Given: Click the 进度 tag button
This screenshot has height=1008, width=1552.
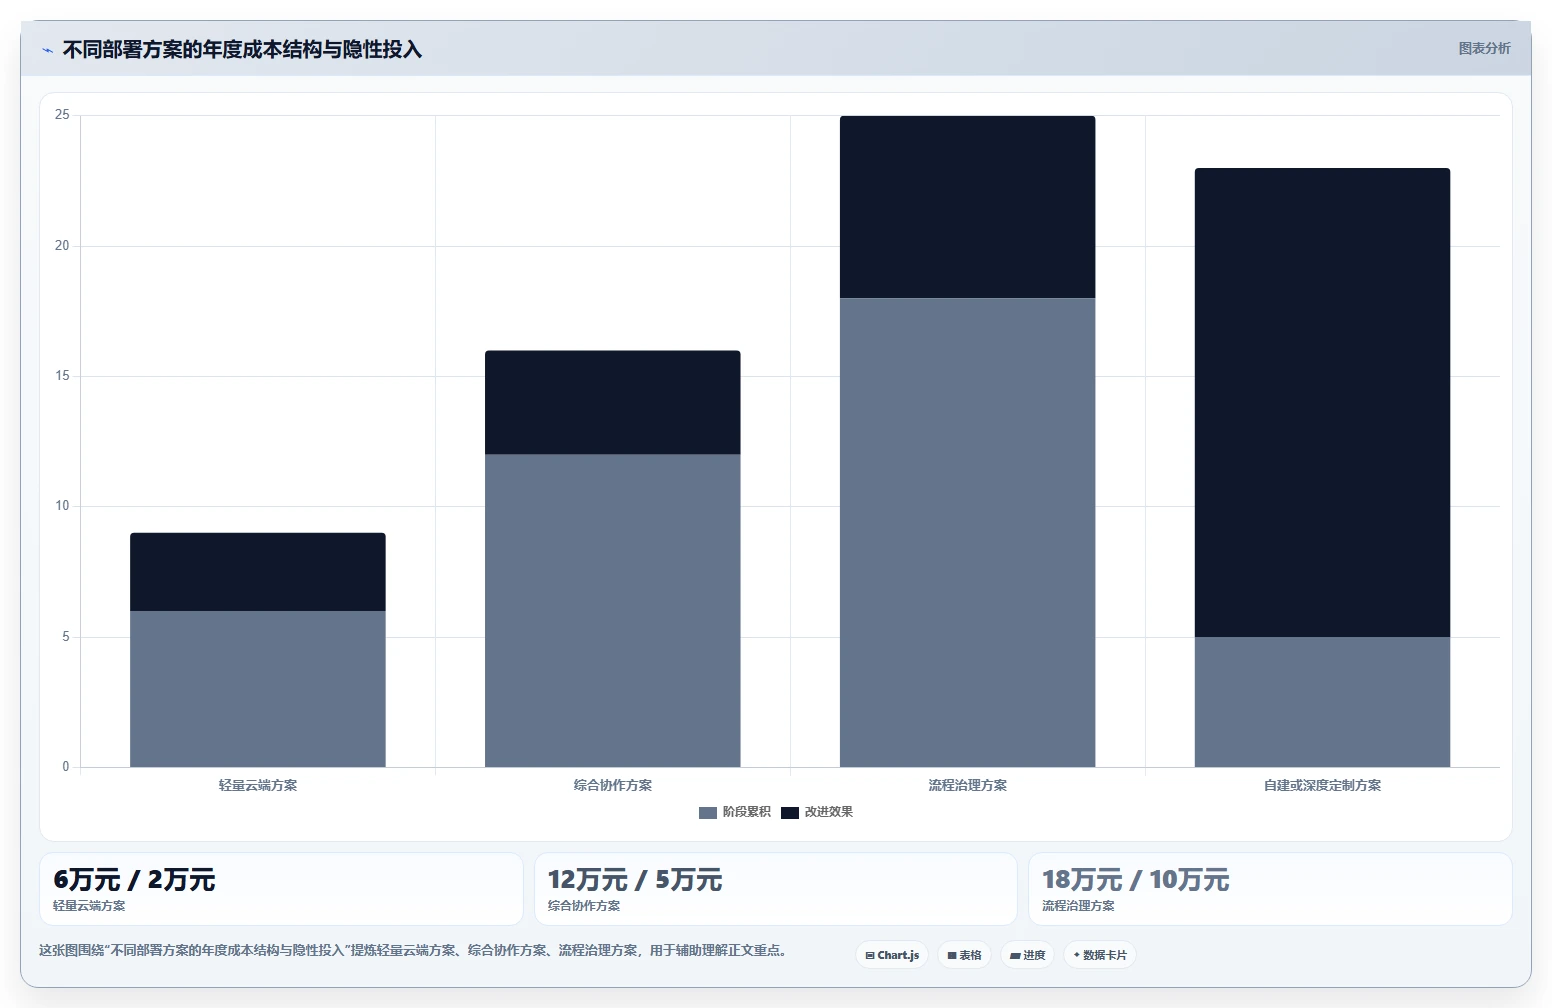Looking at the screenshot, I should (1027, 955).
